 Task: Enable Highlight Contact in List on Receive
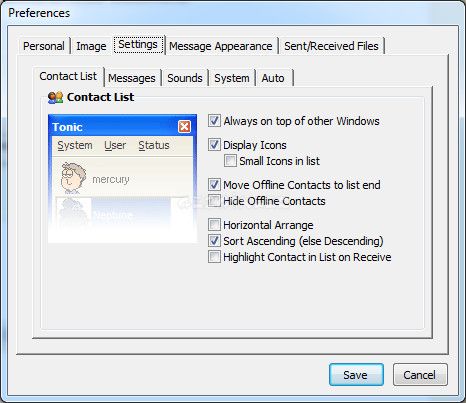click(x=214, y=257)
